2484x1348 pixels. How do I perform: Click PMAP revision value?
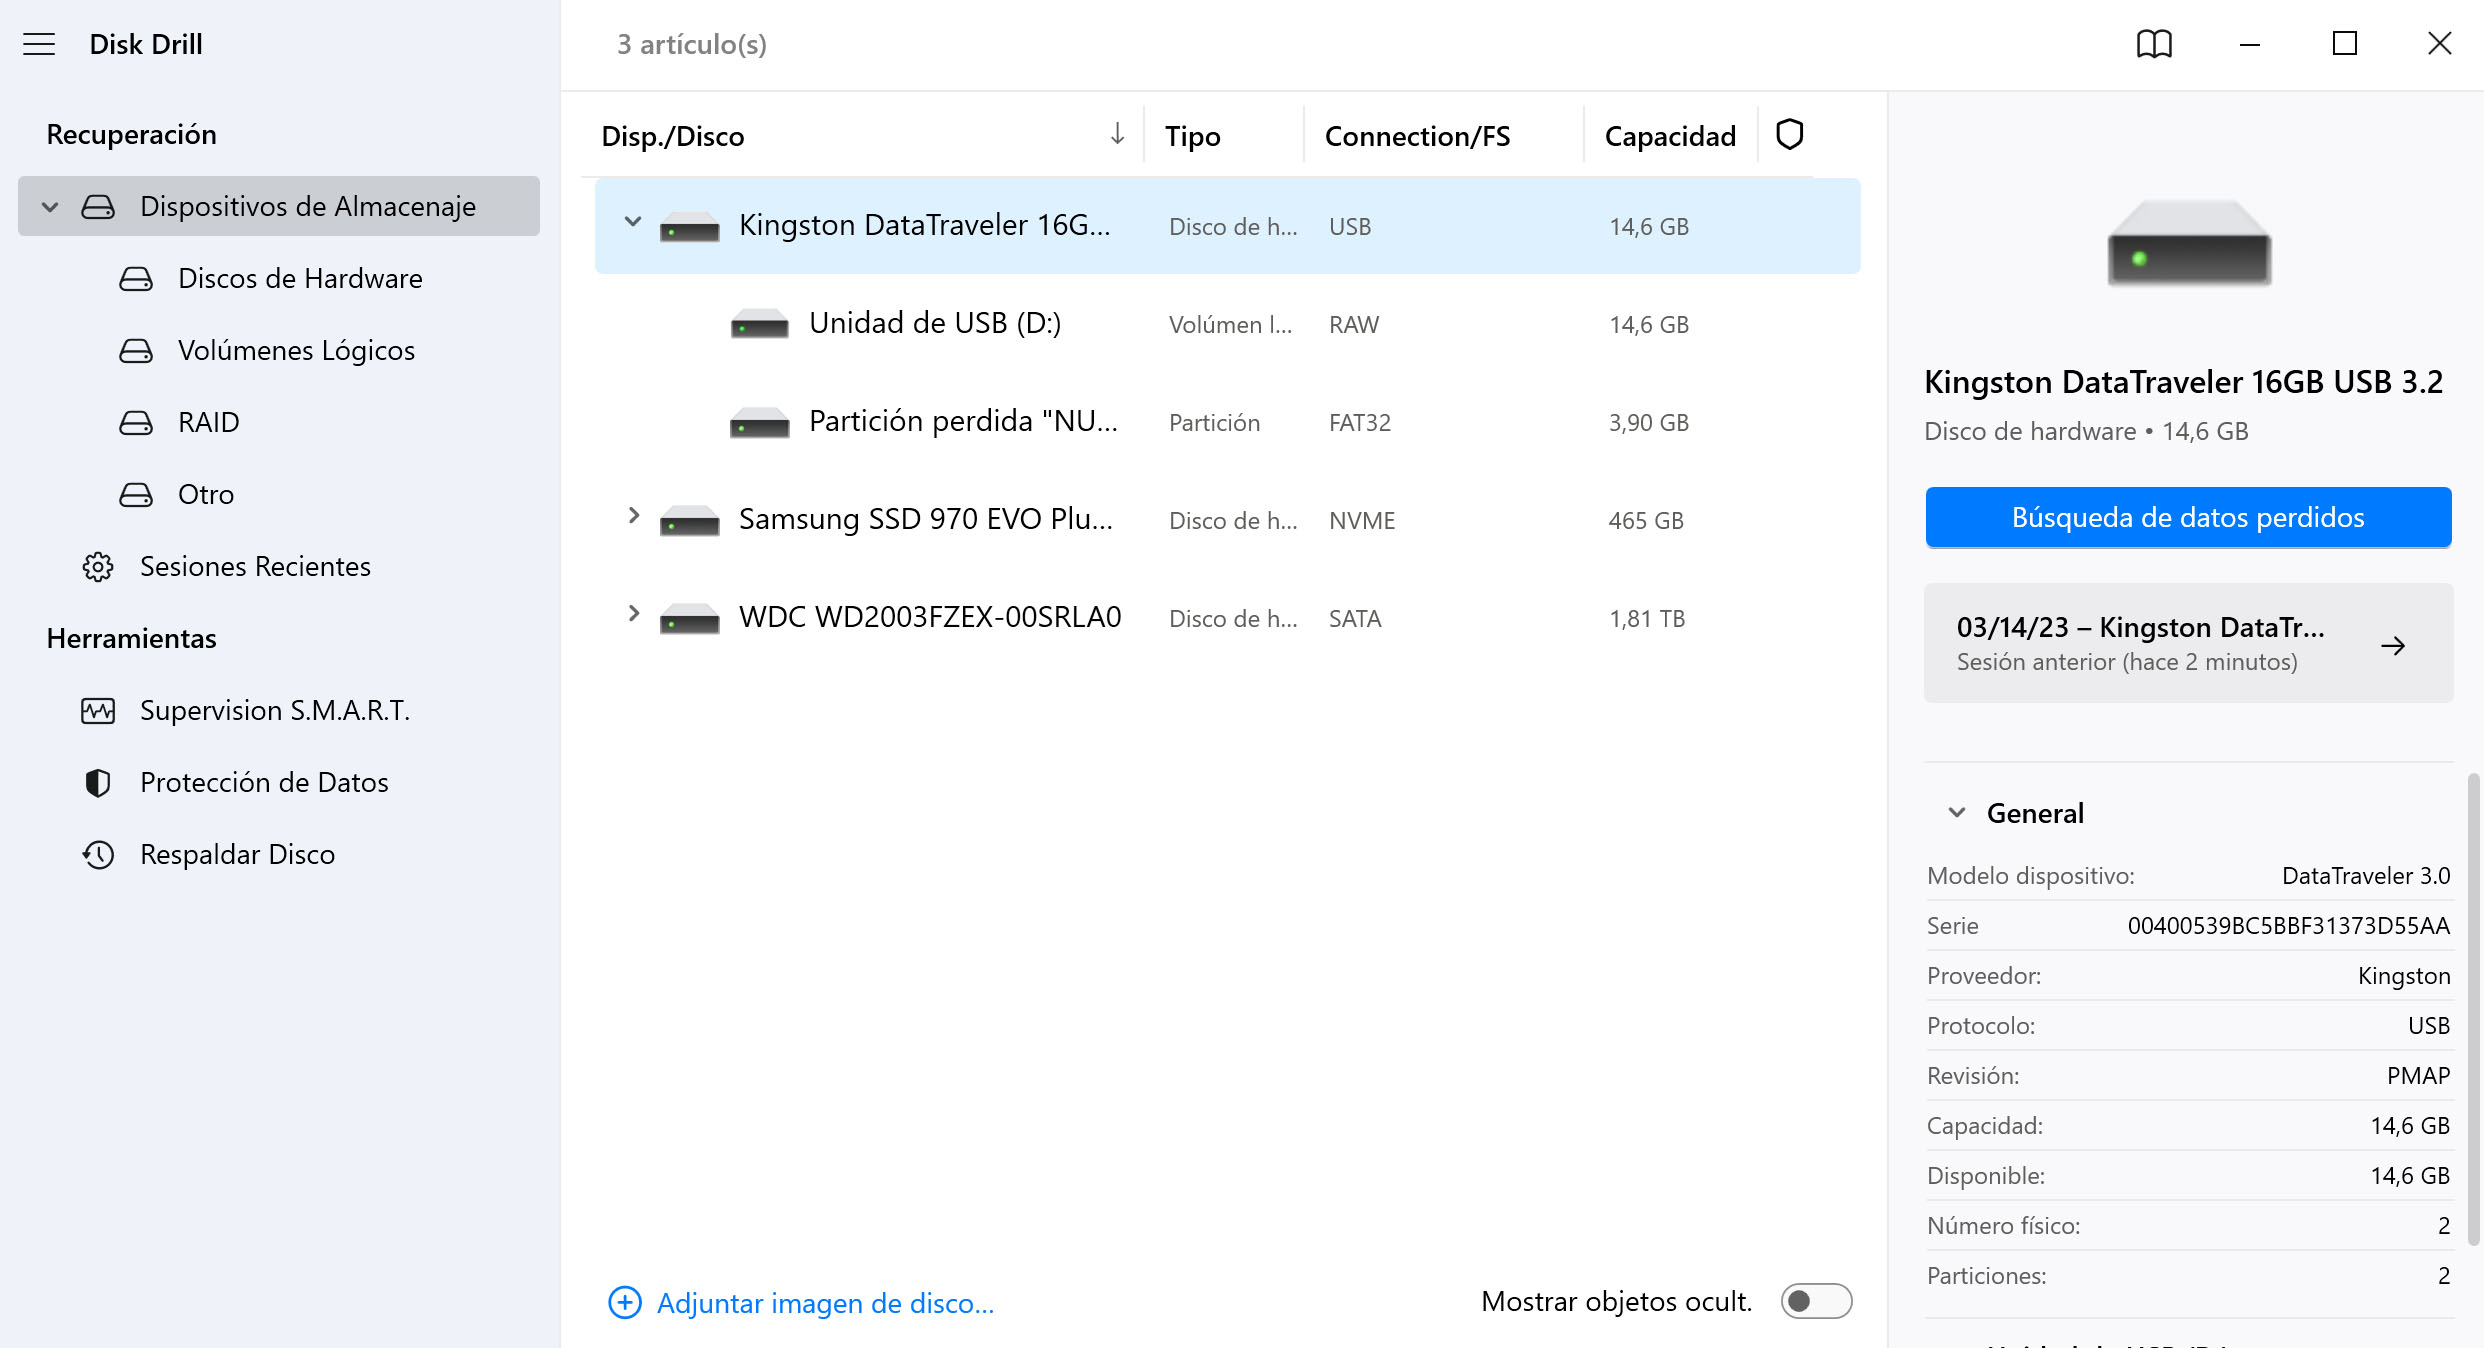click(2418, 1076)
